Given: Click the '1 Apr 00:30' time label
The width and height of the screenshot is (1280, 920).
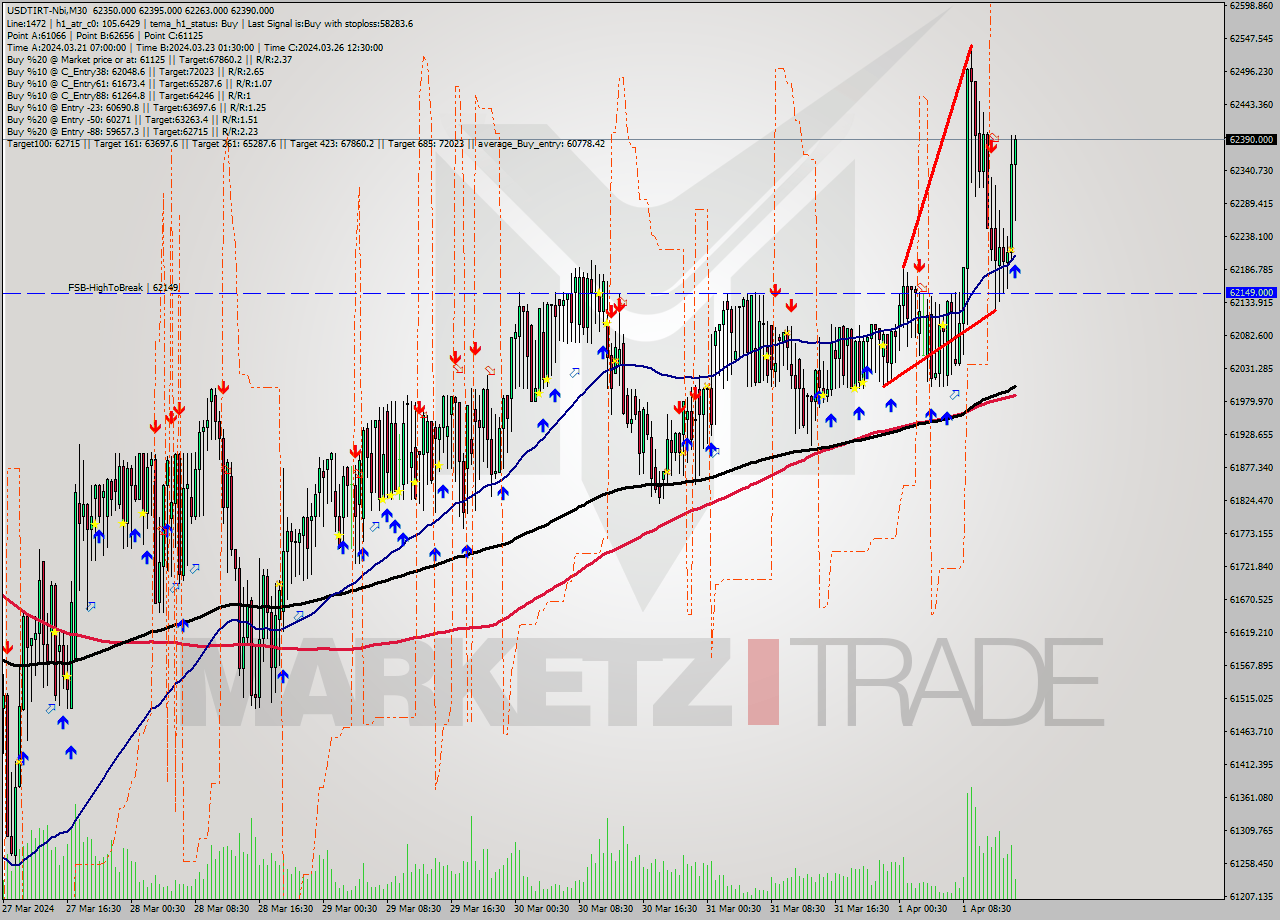Looking at the screenshot, I should pos(923,909).
